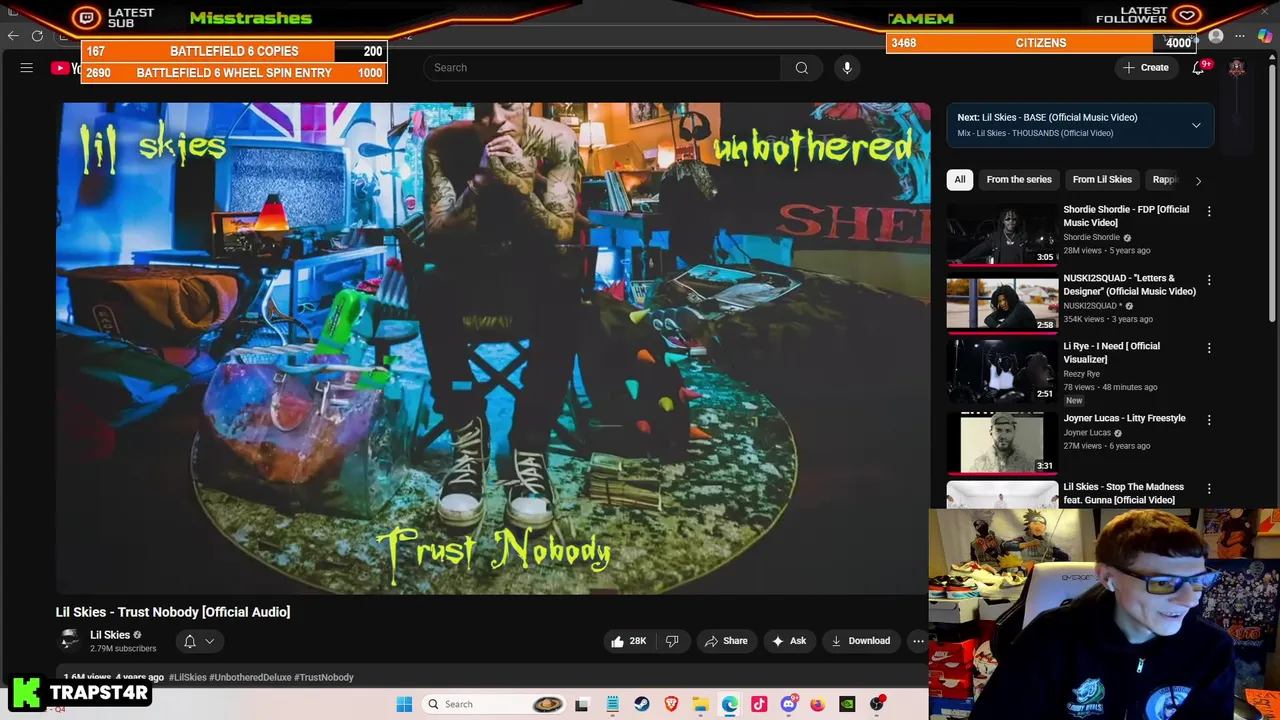Screen dimensions: 1280x720
Task: Open File Explorer from the taskbar
Action: coord(700,704)
